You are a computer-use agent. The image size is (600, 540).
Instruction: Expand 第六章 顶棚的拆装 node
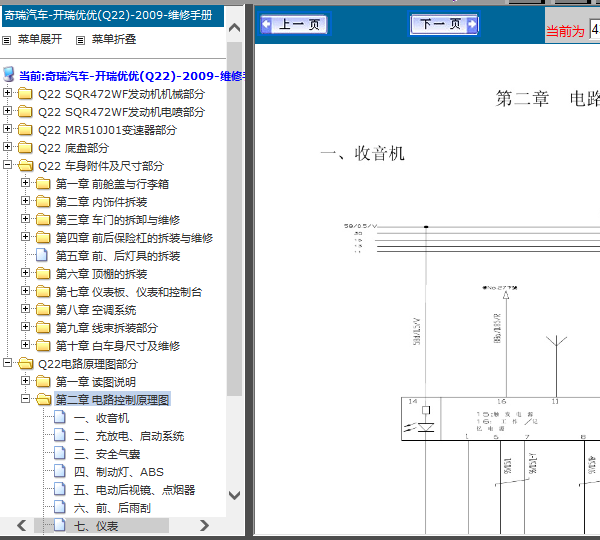(25, 272)
